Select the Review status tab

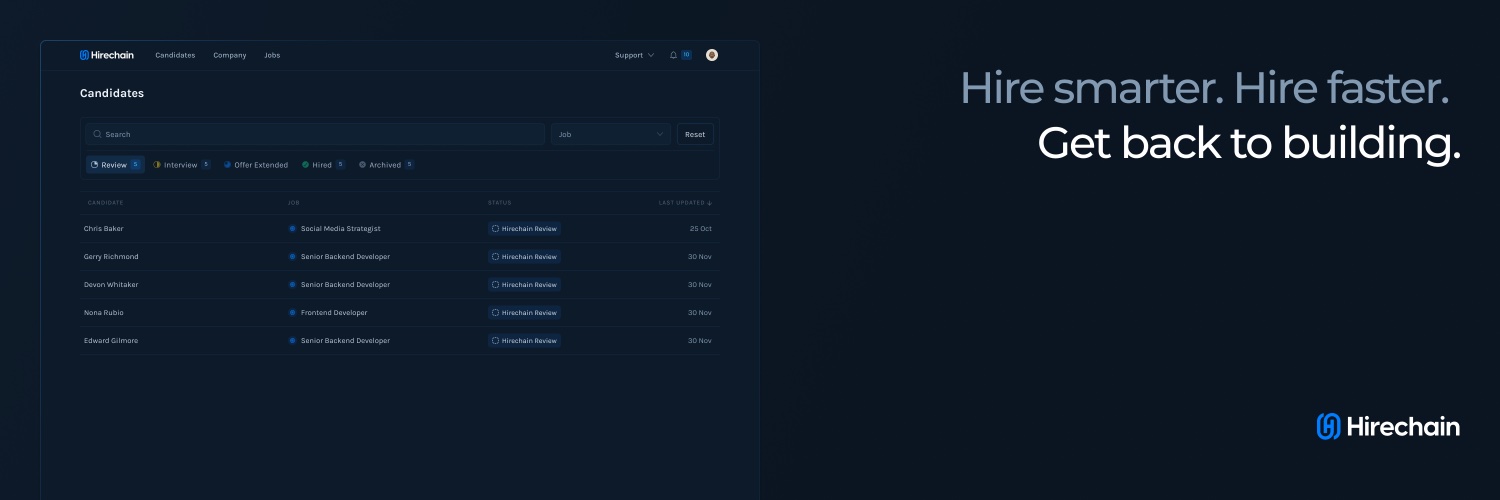coord(115,165)
